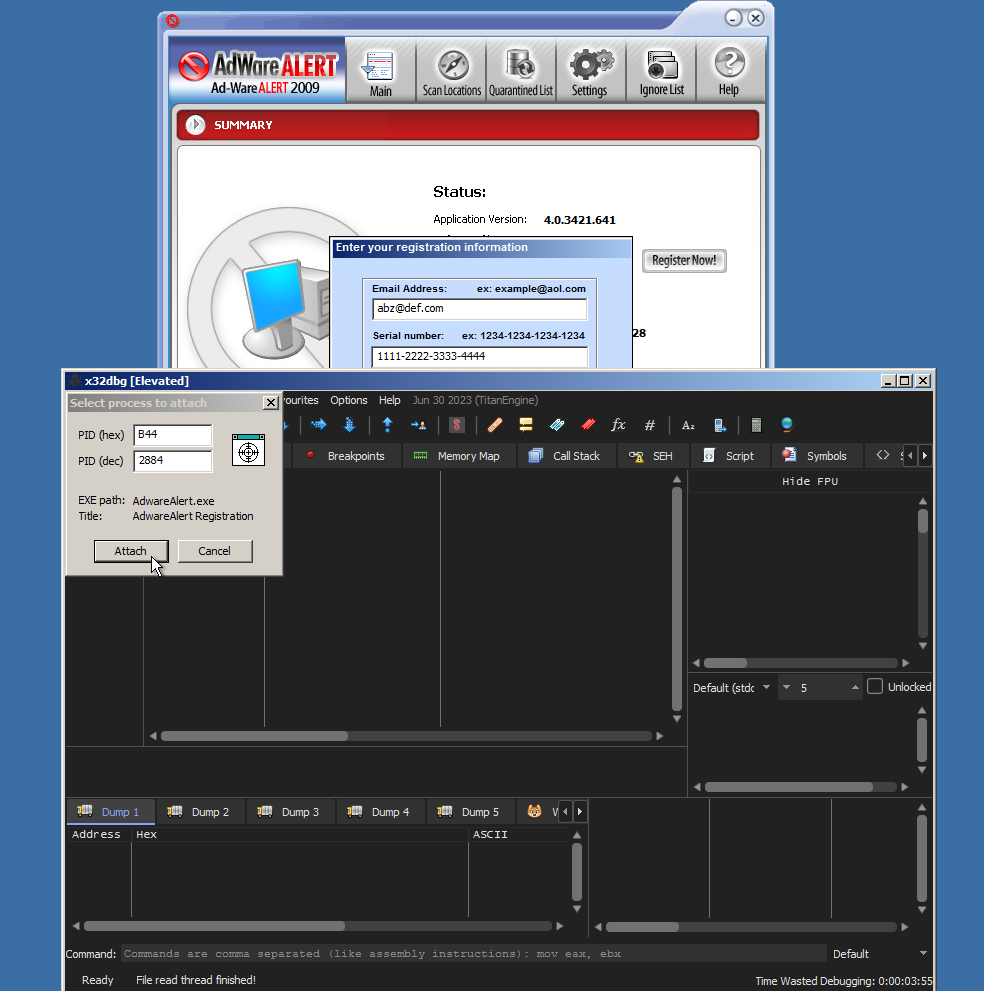Toggle the Unlocked checkbox
This screenshot has height=991, width=984.
click(875, 686)
